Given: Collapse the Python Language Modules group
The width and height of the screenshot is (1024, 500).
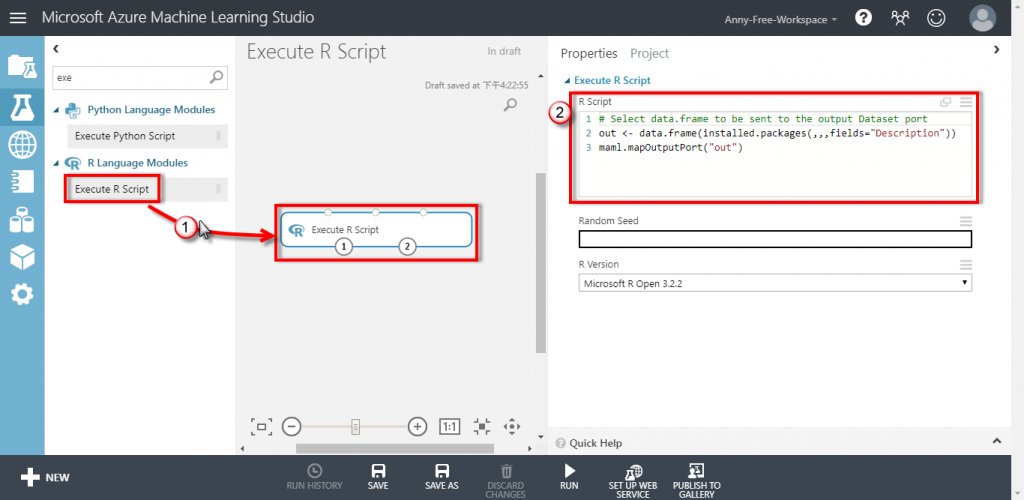Looking at the screenshot, I should [x=56, y=110].
